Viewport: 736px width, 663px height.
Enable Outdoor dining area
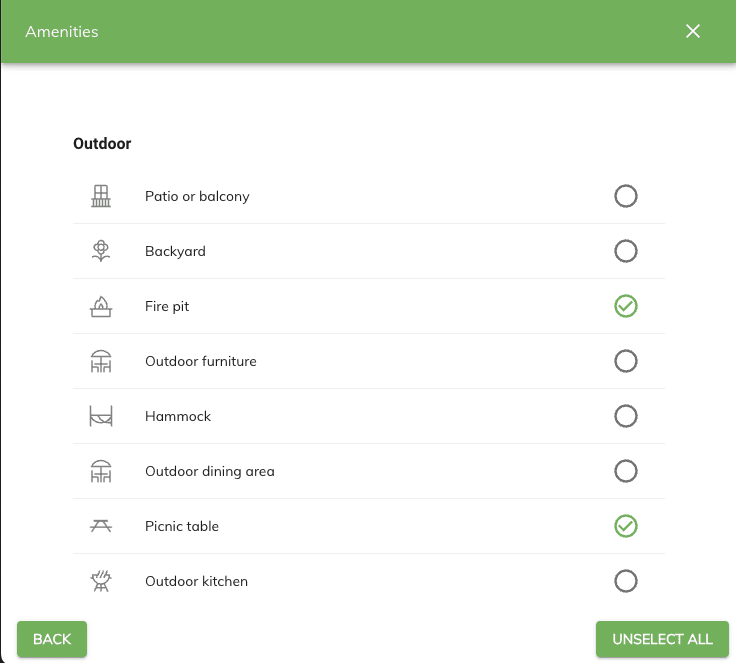point(626,471)
